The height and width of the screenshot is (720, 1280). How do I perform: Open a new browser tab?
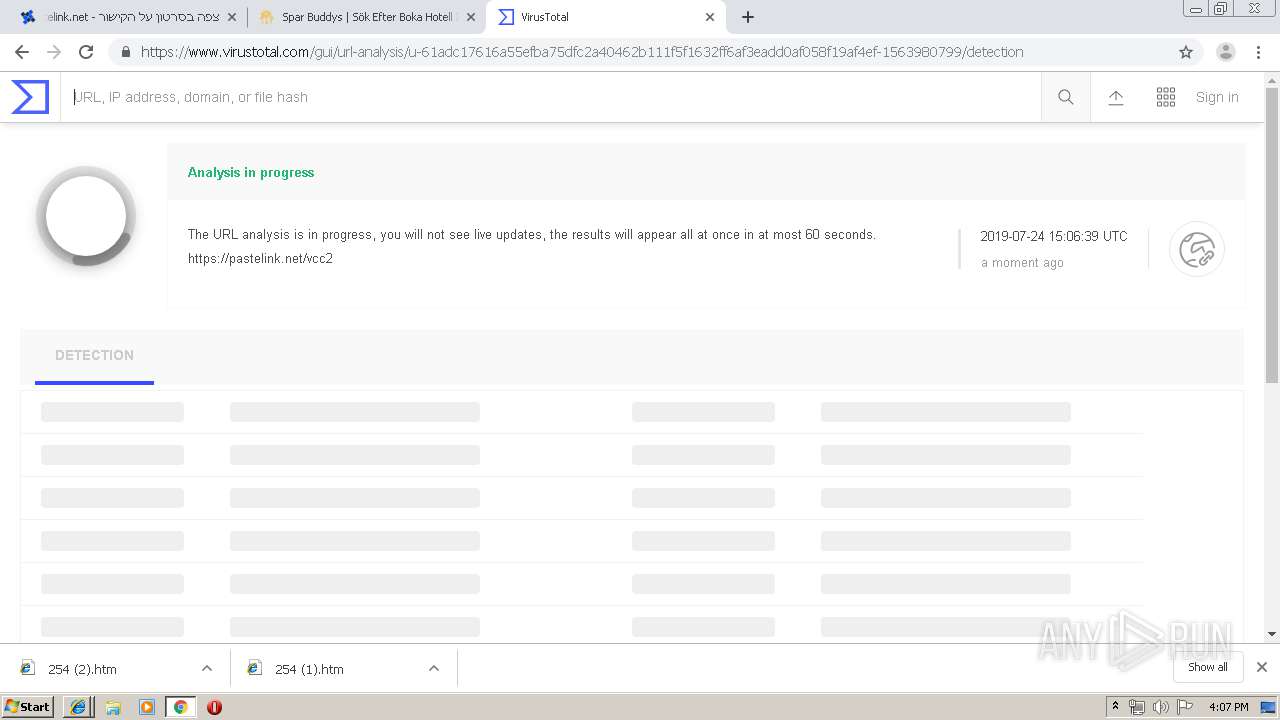click(748, 17)
